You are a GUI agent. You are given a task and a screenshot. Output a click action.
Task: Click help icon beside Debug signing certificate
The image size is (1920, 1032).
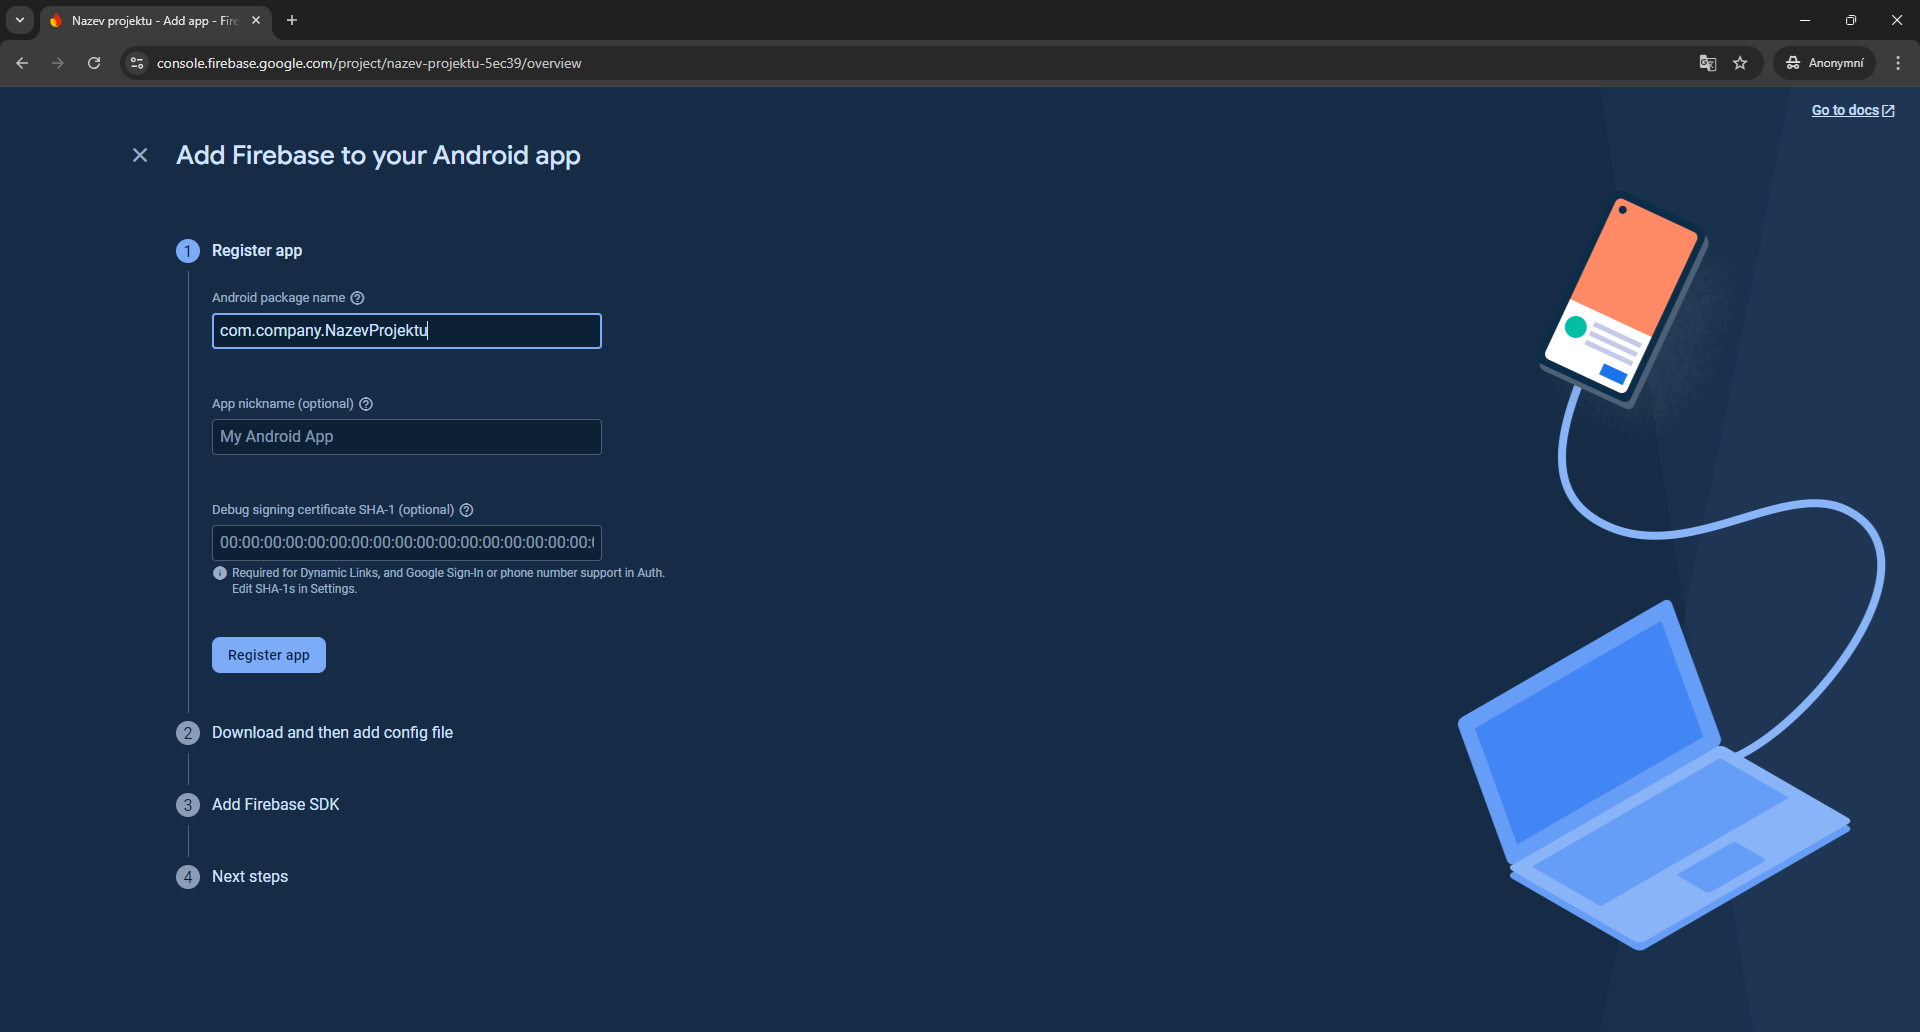466,510
